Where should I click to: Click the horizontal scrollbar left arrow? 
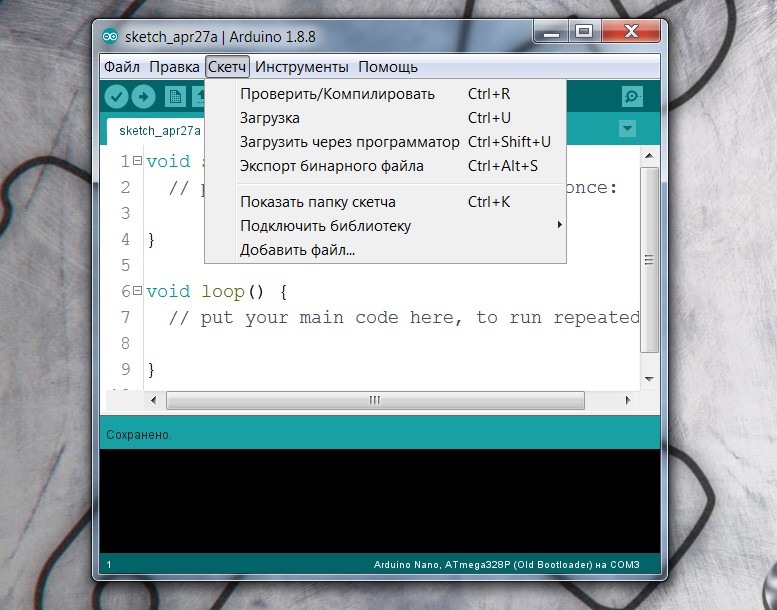tap(153, 400)
